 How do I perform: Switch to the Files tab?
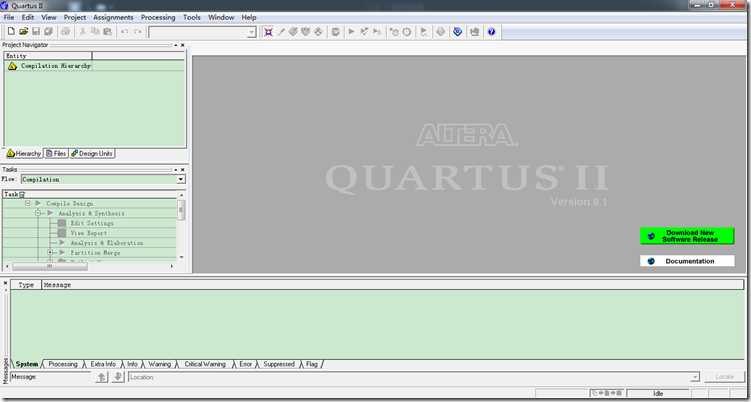pyautogui.click(x=56, y=154)
